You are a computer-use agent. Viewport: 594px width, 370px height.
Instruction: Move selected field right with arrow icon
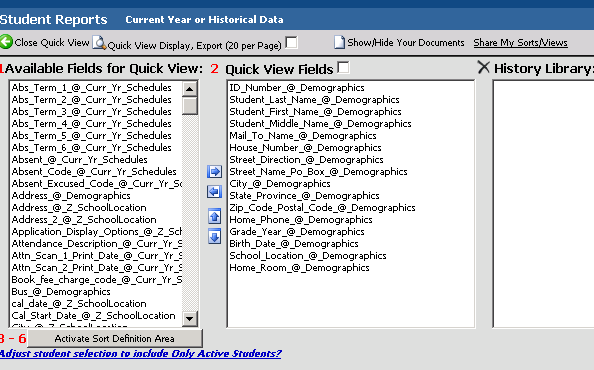click(214, 172)
